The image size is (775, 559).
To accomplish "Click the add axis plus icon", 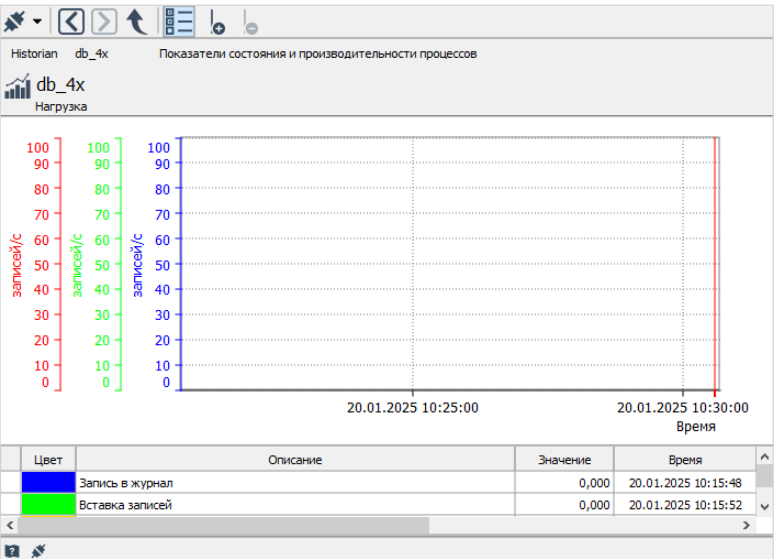I will 217,22.
